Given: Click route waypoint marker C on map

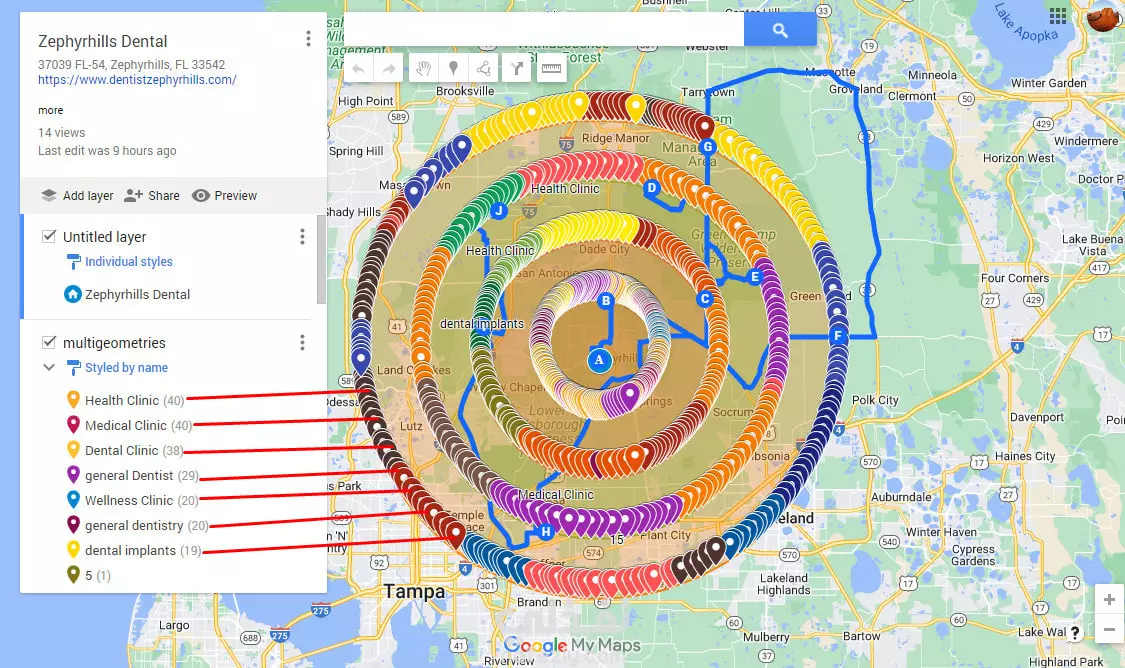Looking at the screenshot, I should pyautogui.click(x=705, y=298).
